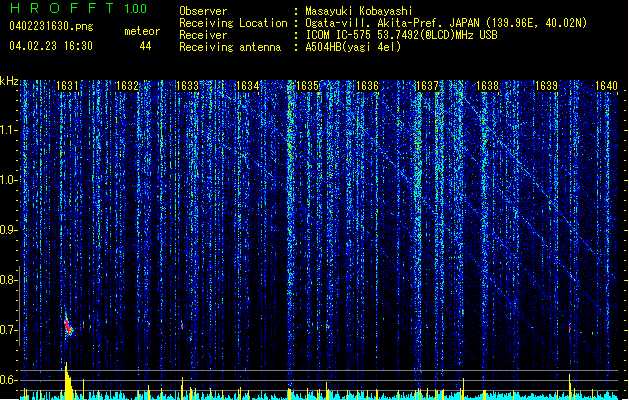Click the time marker 1632
The height and width of the screenshot is (400, 629).
click(x=127, y=86)
